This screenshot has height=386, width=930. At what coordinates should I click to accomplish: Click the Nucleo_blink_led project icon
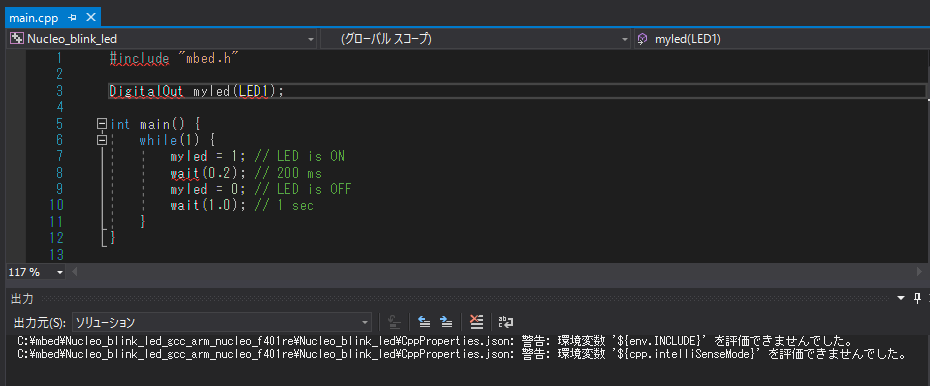click(17, 39)
